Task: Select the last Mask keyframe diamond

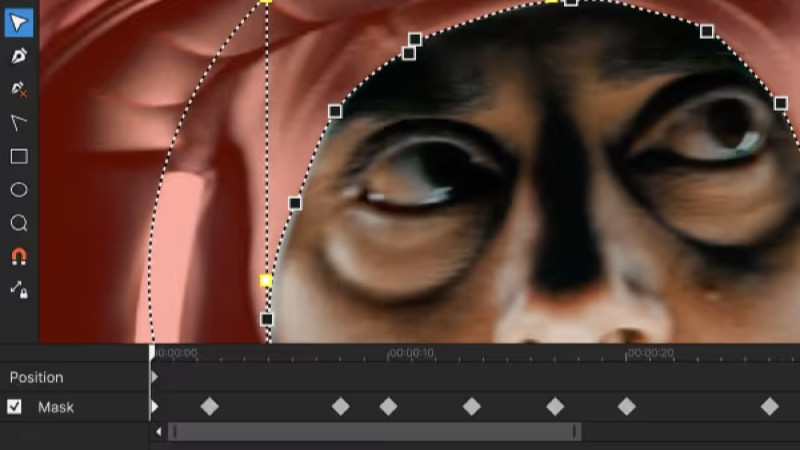Action: (x=769, y=407)
